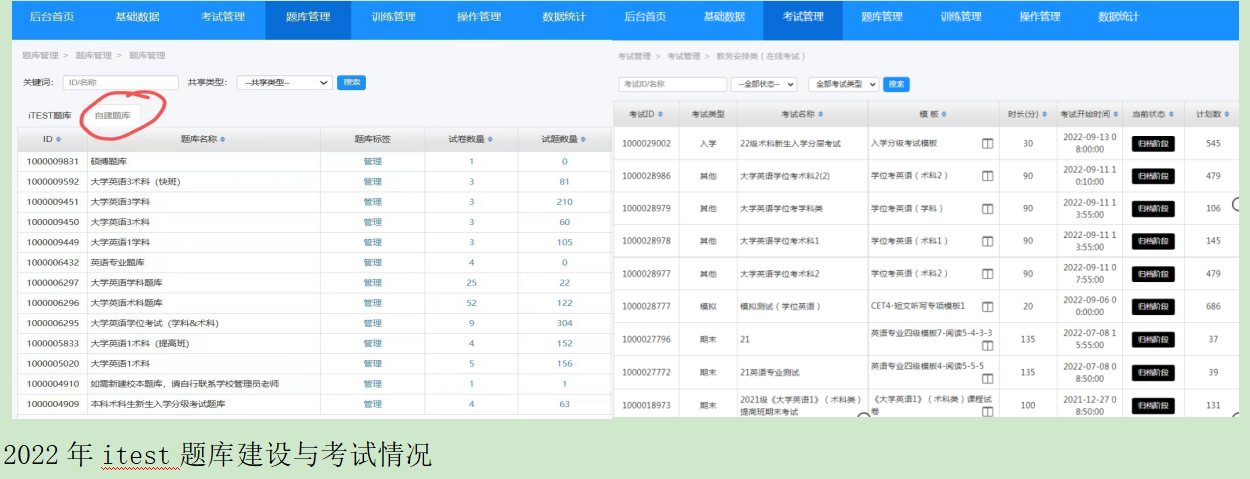Image resolution: width=1250 pixels, height=479 pixels.
Task: Sort exam table by 考试ID arrow
Action: click(x=662, y=114)
